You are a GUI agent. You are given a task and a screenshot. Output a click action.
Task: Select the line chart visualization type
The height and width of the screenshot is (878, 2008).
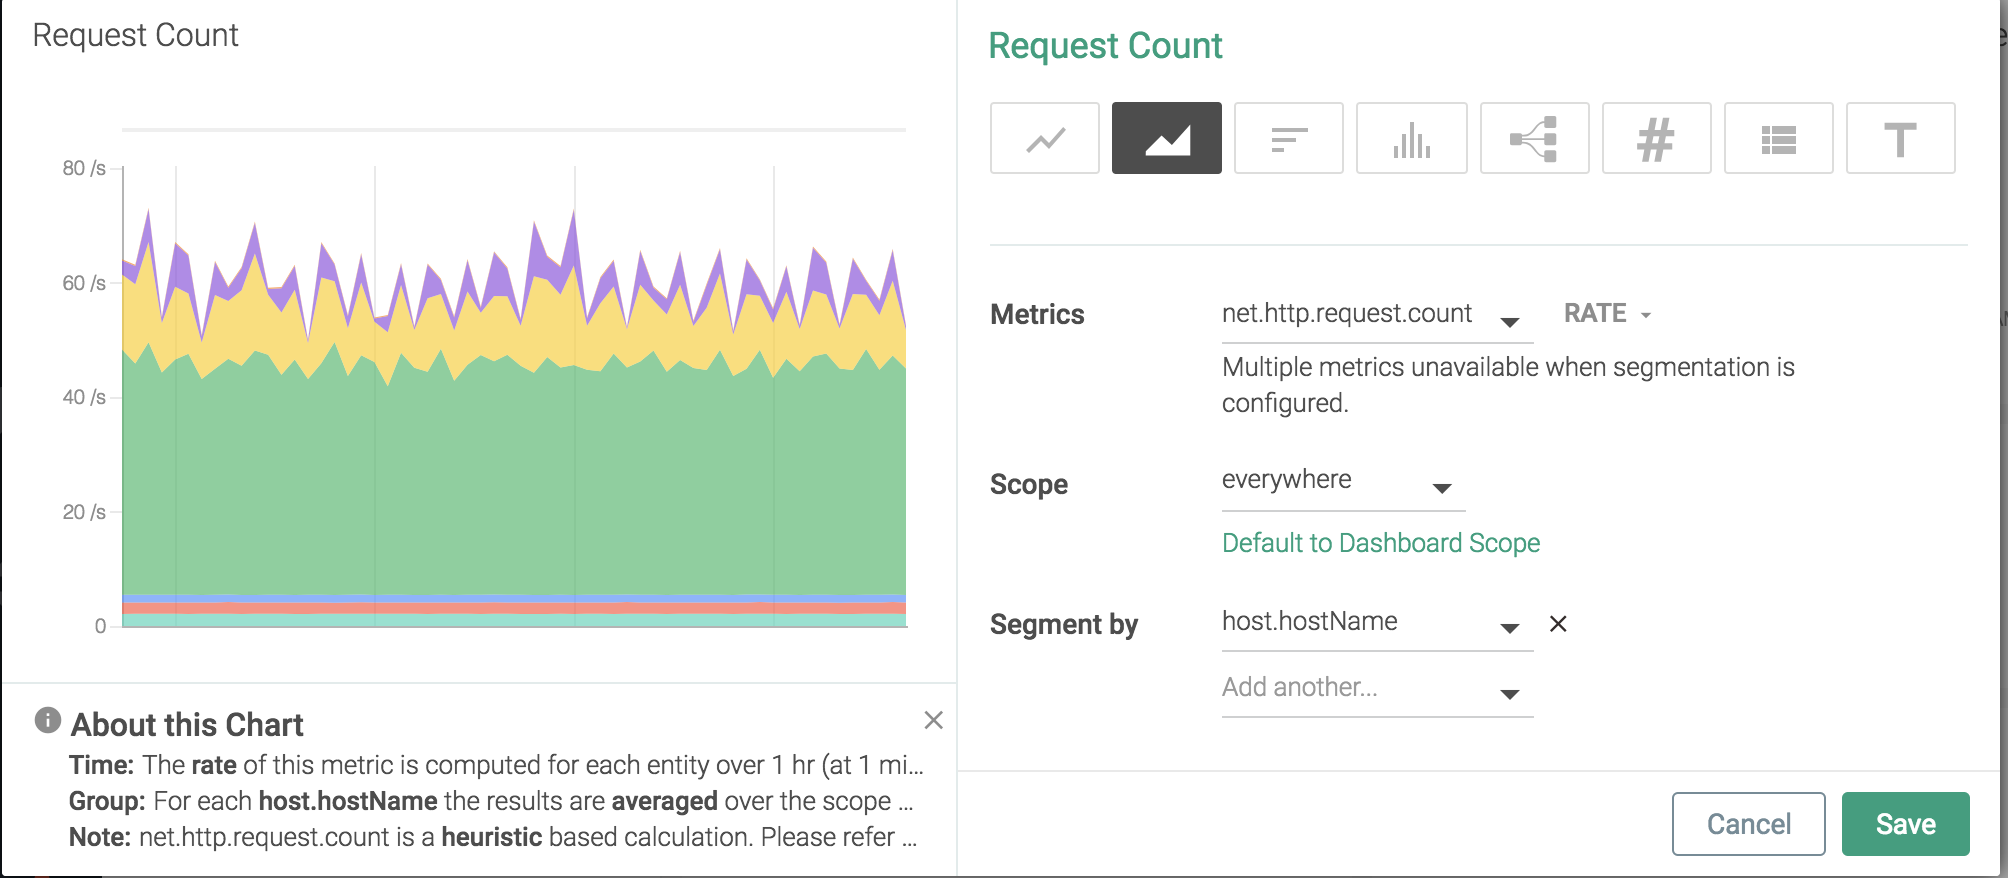1045,138
